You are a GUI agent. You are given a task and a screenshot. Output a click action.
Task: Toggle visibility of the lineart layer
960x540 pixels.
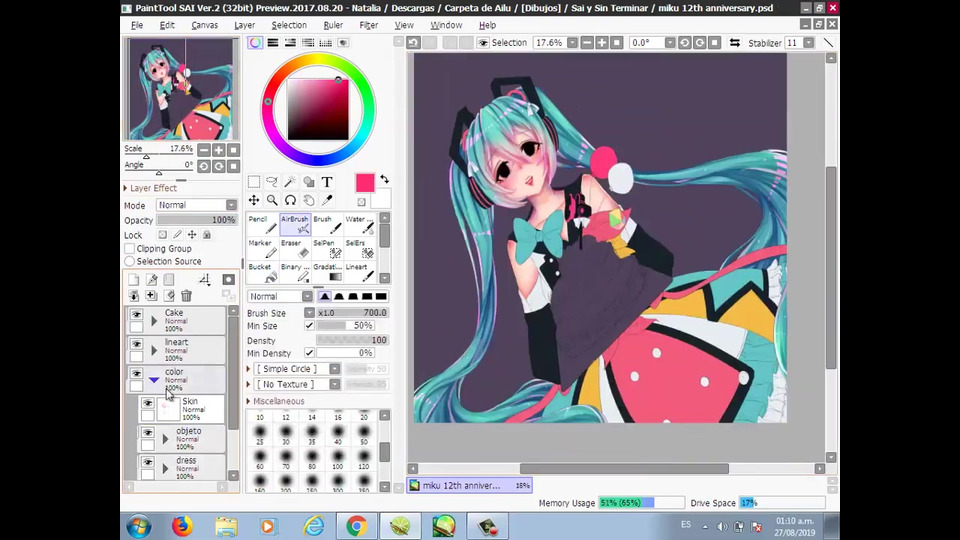click(x=136, y=343)
